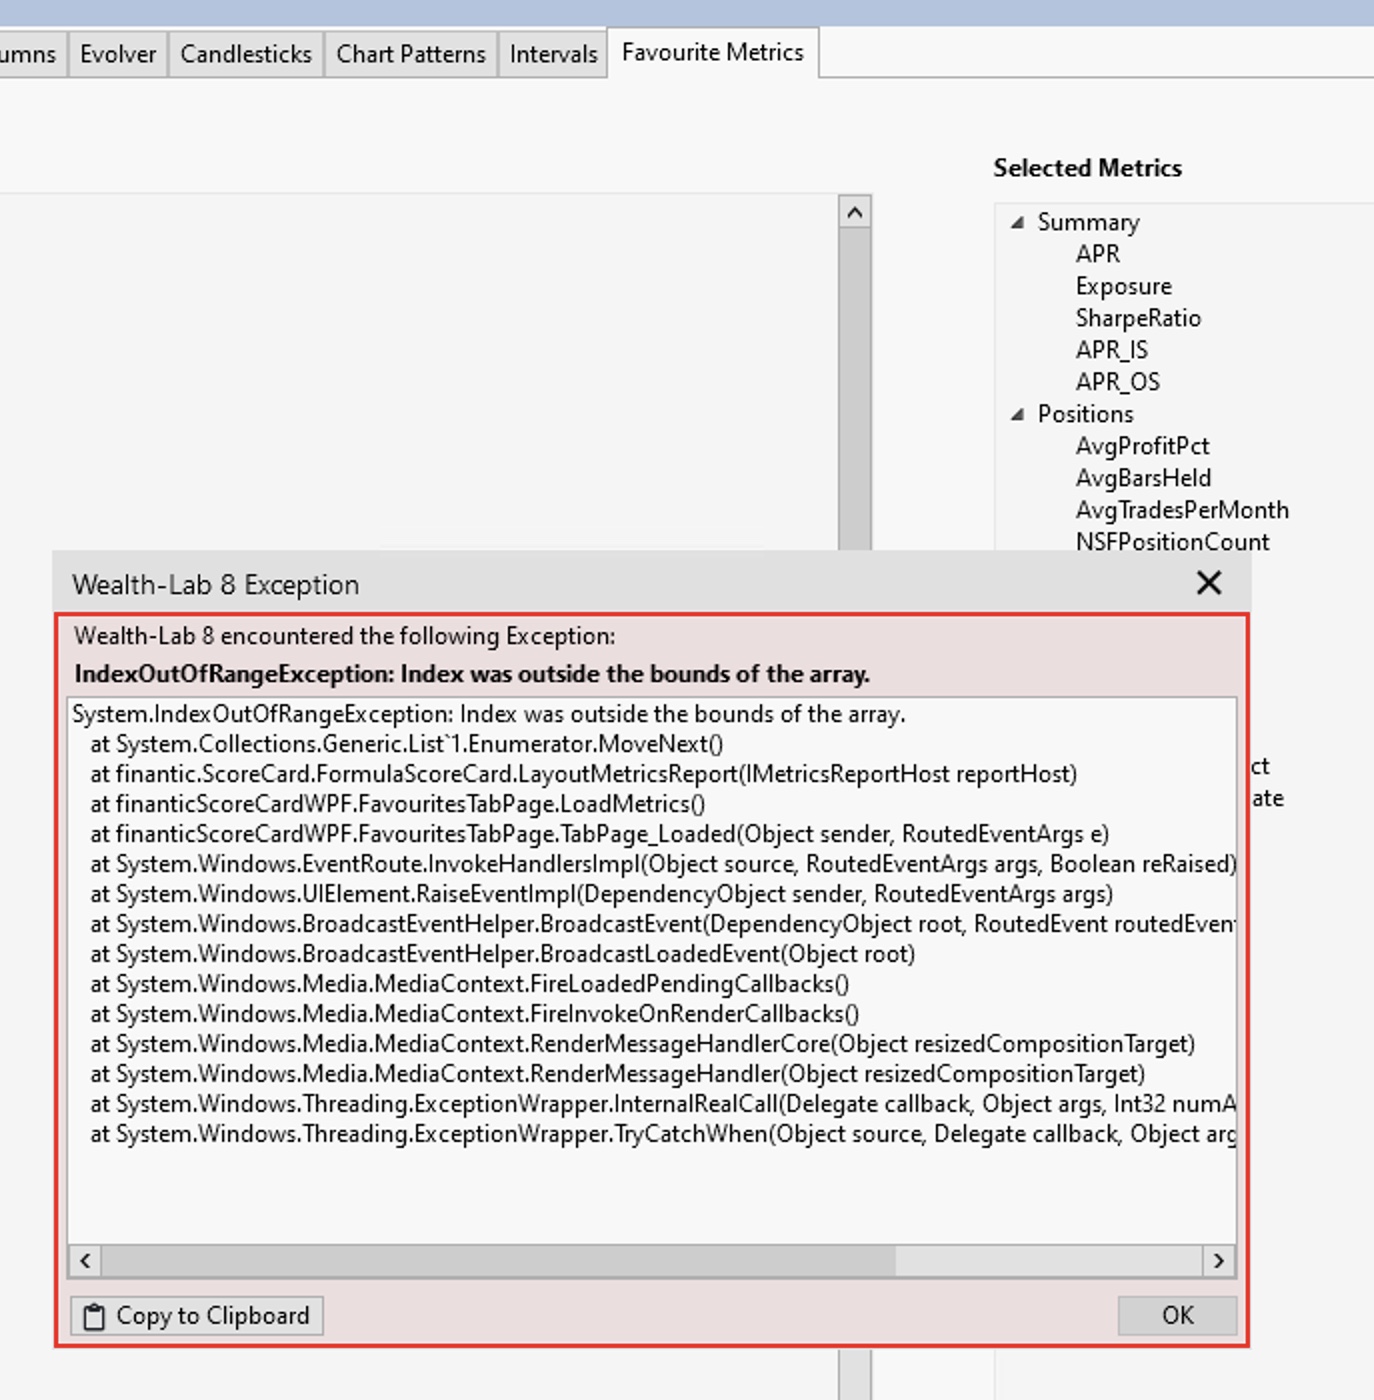The width and height of the screenshot is (1374, 1400).
Task: Click the Selected Metrics heading
Action: click(1087, 168)
